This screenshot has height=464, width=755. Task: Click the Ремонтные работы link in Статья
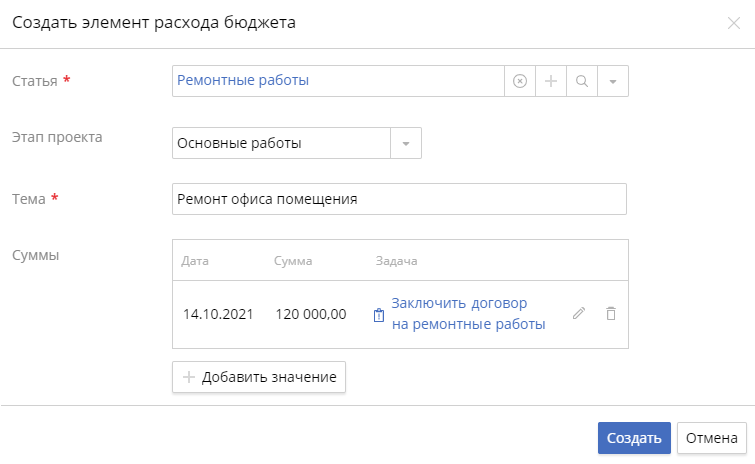(x=243, y=81)
